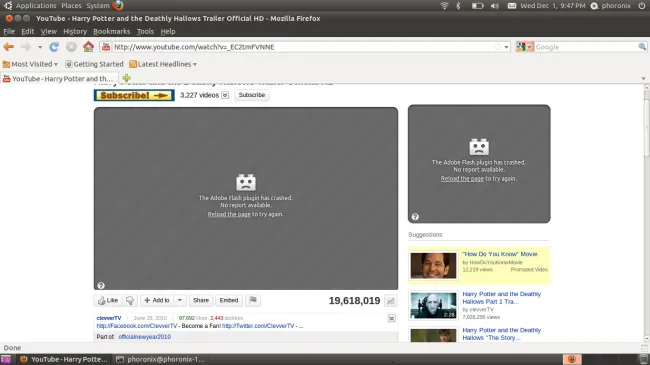Screen dimensions: 650x365
Task: Open the Bookmarks menu
Action: click(x=112, y=31)
